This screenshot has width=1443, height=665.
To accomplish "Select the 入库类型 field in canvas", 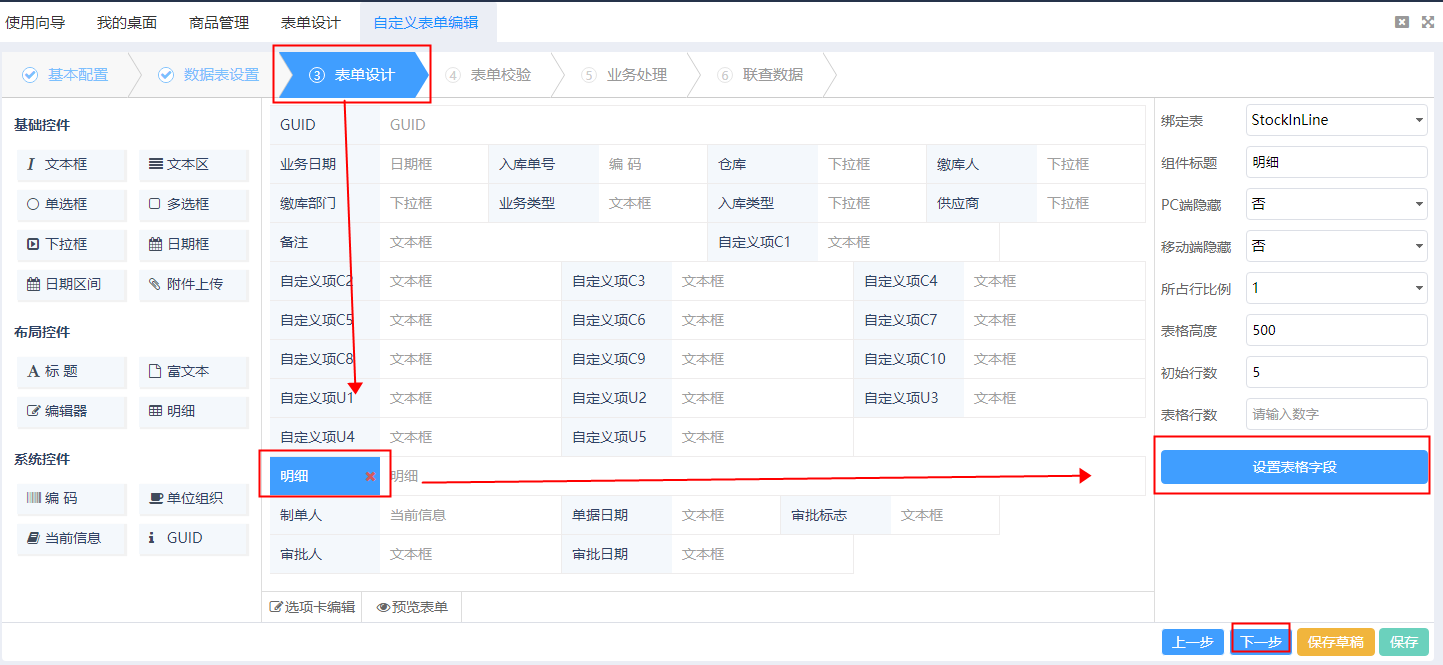I will [x=818, y=203].
